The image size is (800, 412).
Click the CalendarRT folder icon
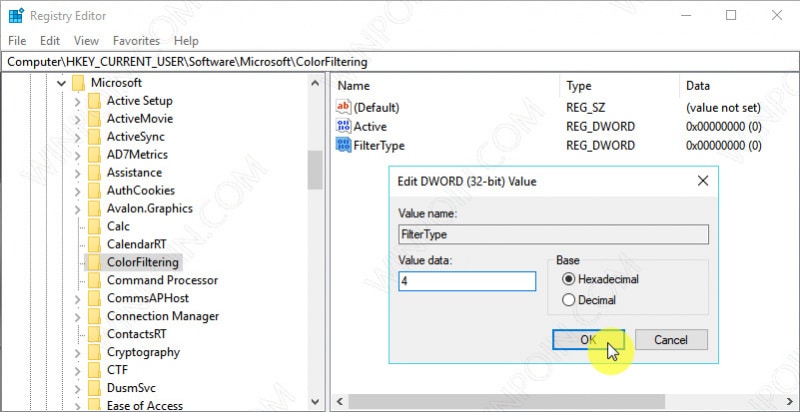point(94,244)
